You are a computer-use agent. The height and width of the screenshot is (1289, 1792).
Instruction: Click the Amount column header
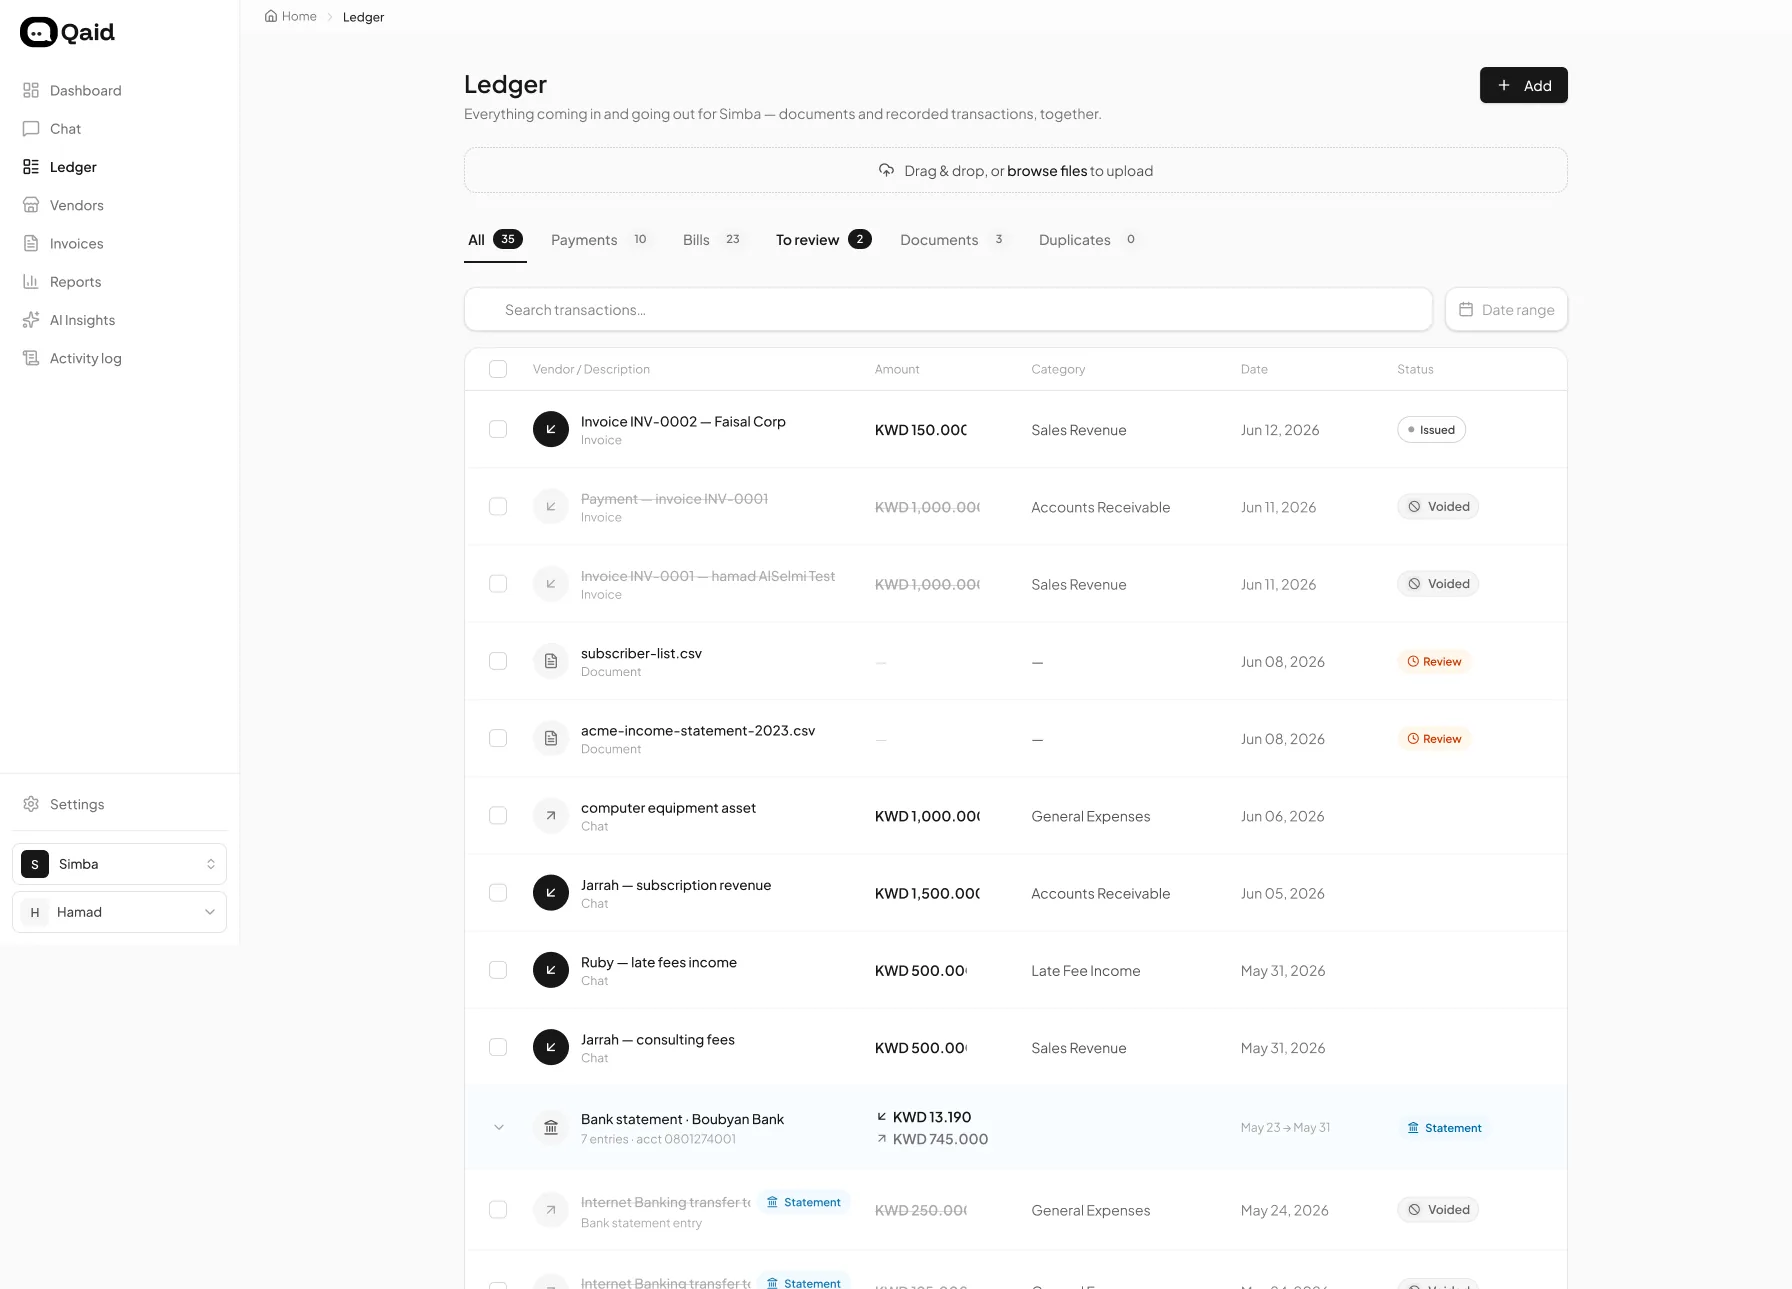pos(897,369)
